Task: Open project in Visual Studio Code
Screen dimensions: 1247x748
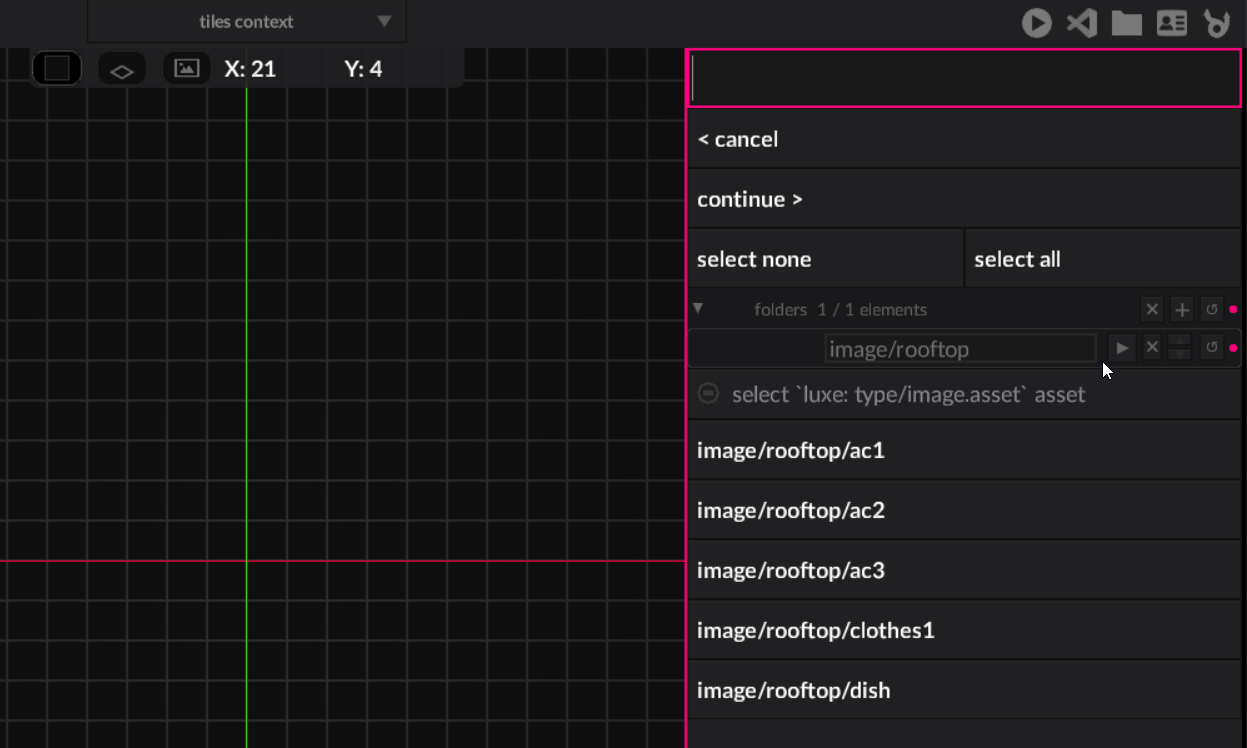Action: click(x=1081, y=23)
